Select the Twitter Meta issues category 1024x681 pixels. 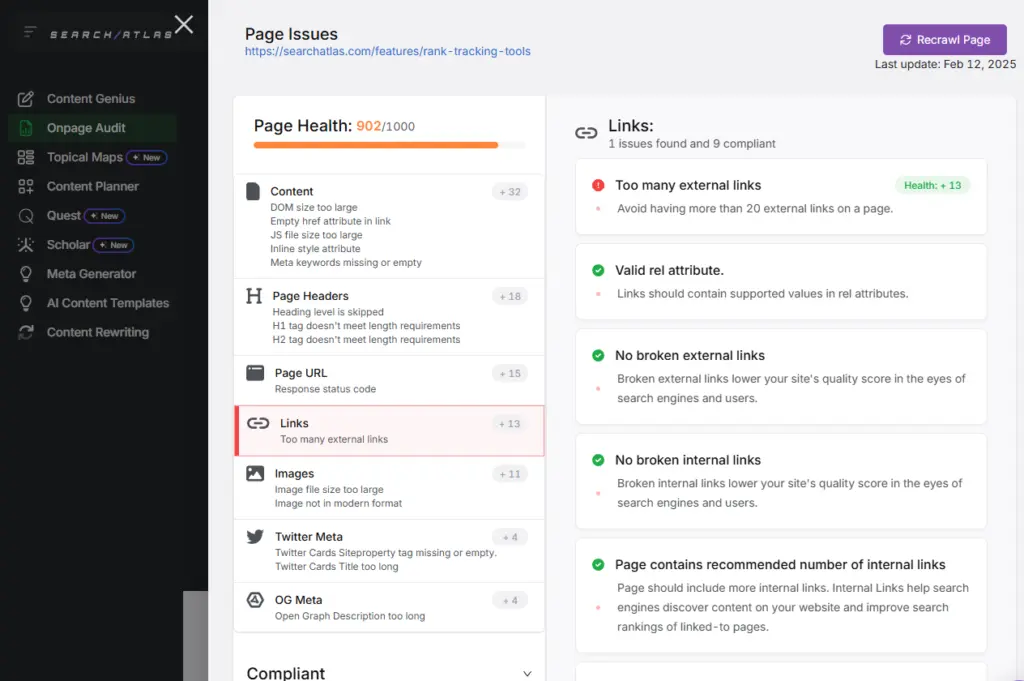(x=389, y=551)
